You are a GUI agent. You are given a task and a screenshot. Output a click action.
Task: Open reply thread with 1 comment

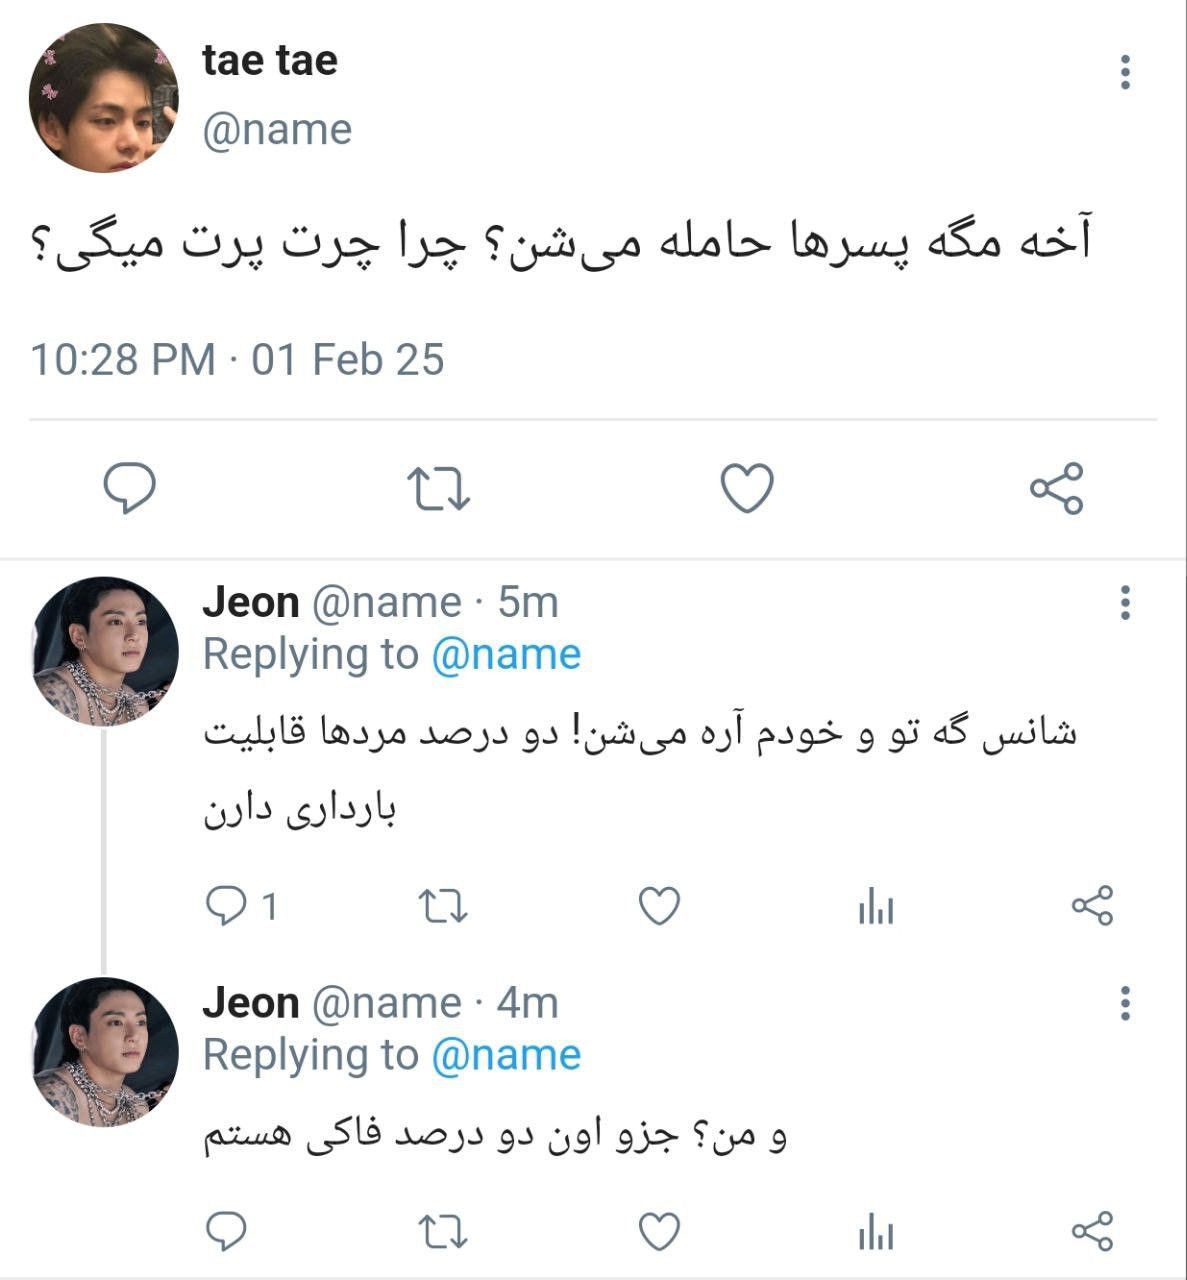tap(227, 906)
